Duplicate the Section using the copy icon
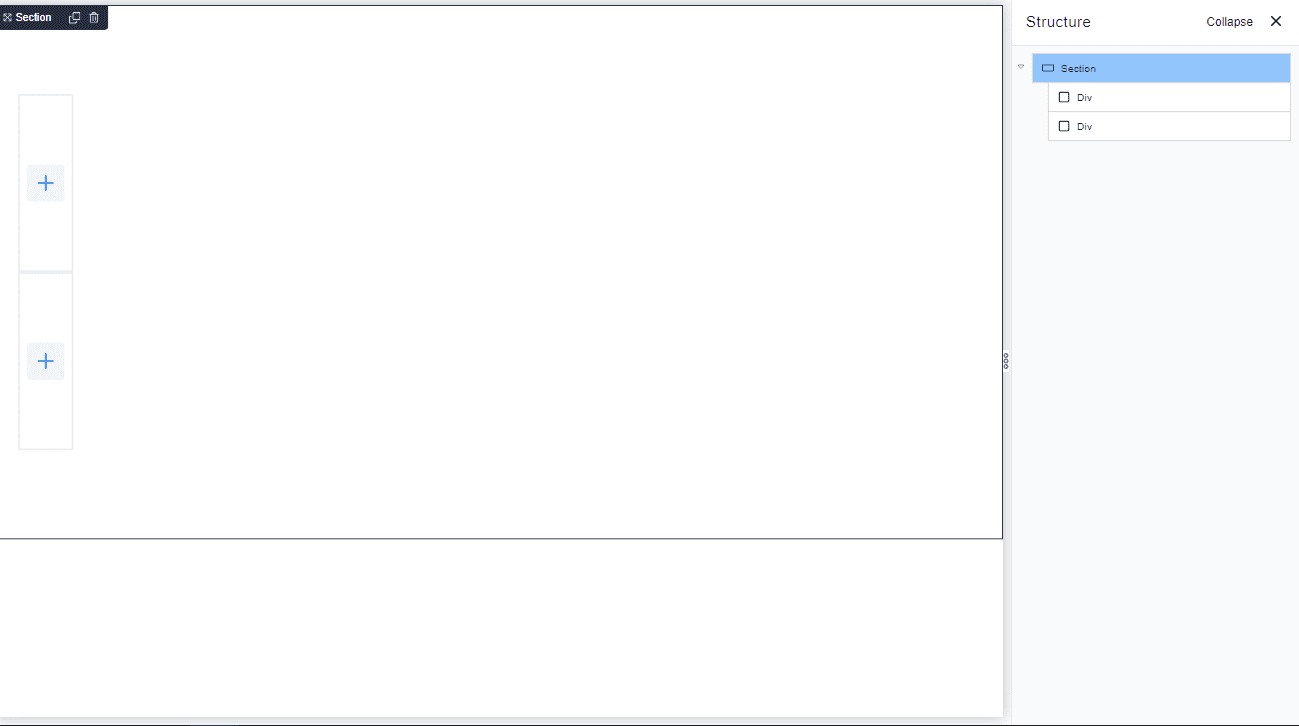 coord(74,18)
